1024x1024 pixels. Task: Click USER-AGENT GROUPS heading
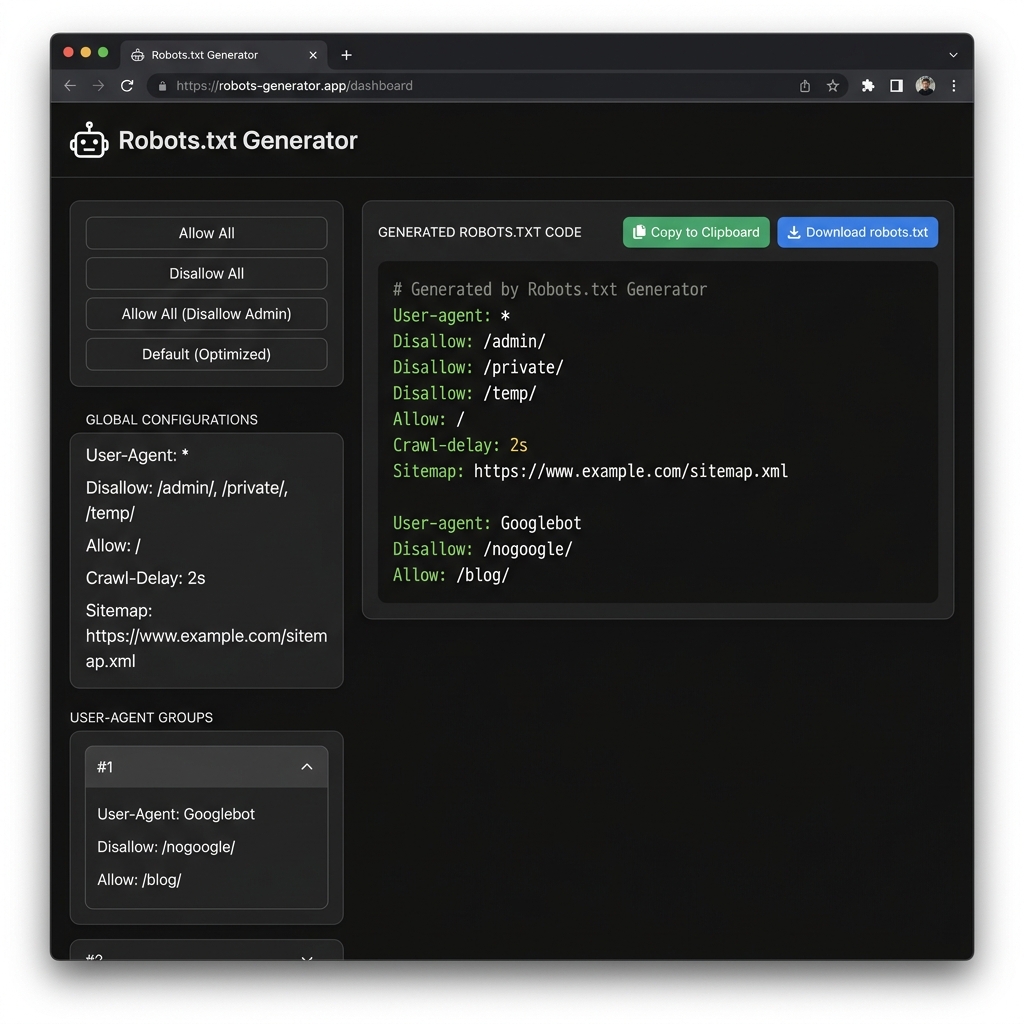point(141,718)
